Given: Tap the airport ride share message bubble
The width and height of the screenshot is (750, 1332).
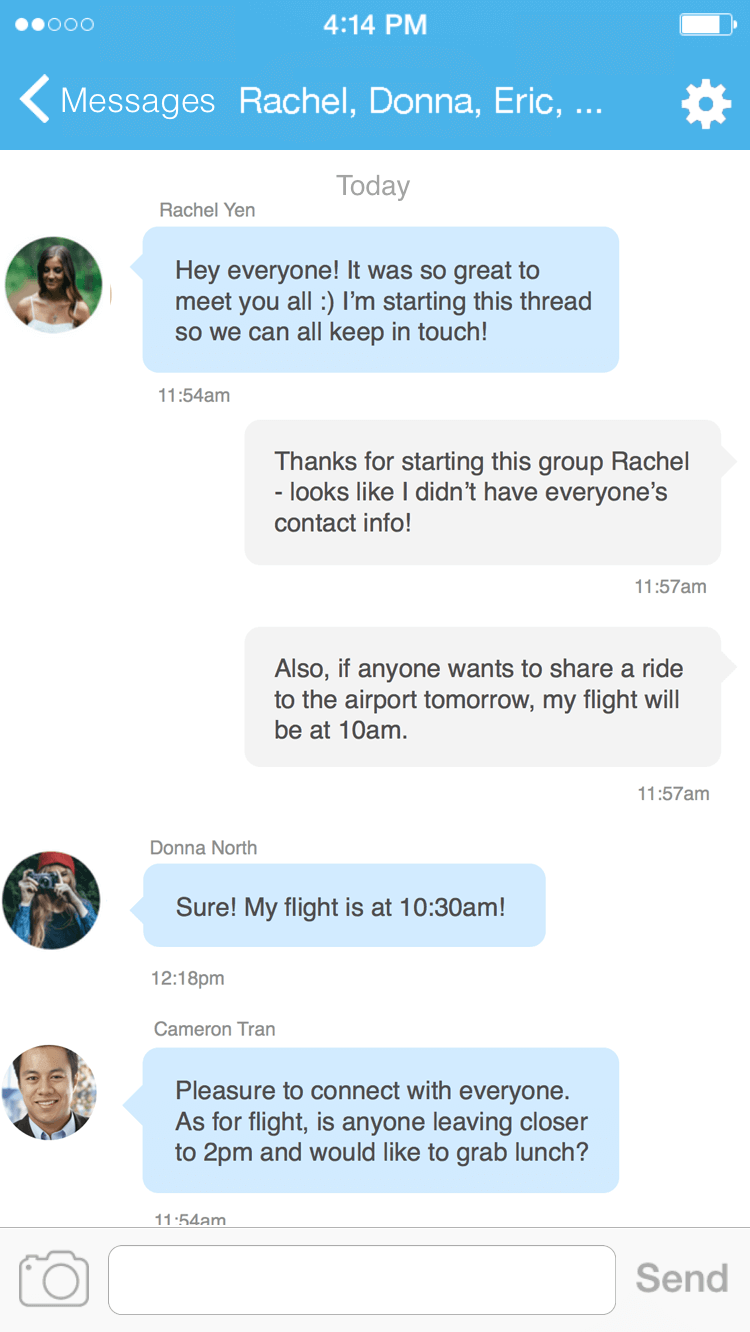Looking at the screenshot, I should (x=482, y=697).
